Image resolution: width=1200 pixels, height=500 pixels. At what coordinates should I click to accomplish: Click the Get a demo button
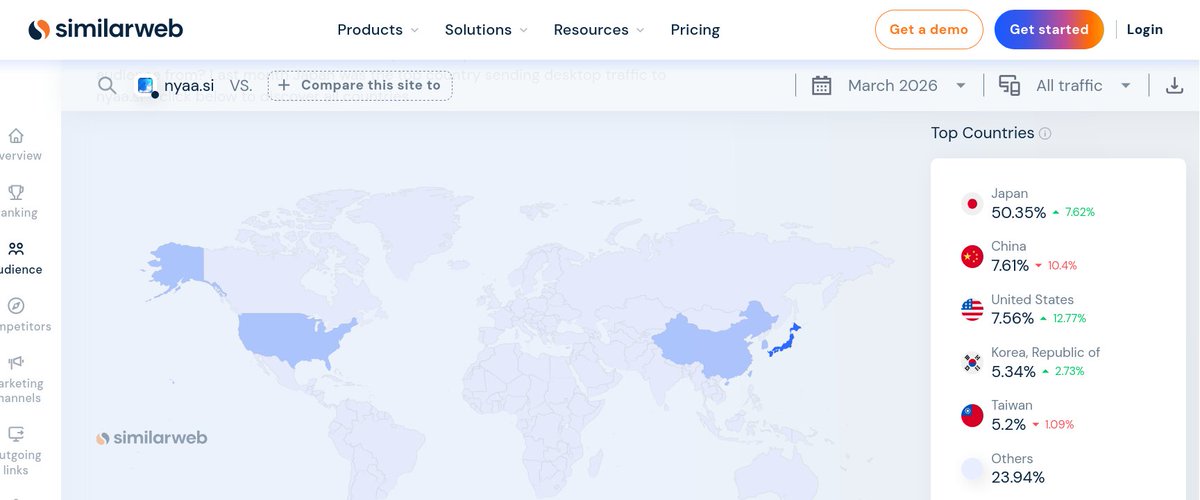coord(929,30)
